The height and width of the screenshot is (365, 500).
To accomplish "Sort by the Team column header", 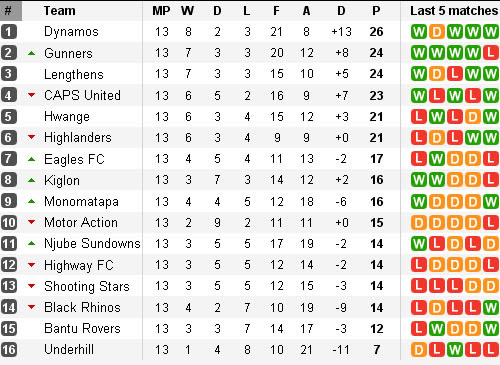I will coord(59,11).
